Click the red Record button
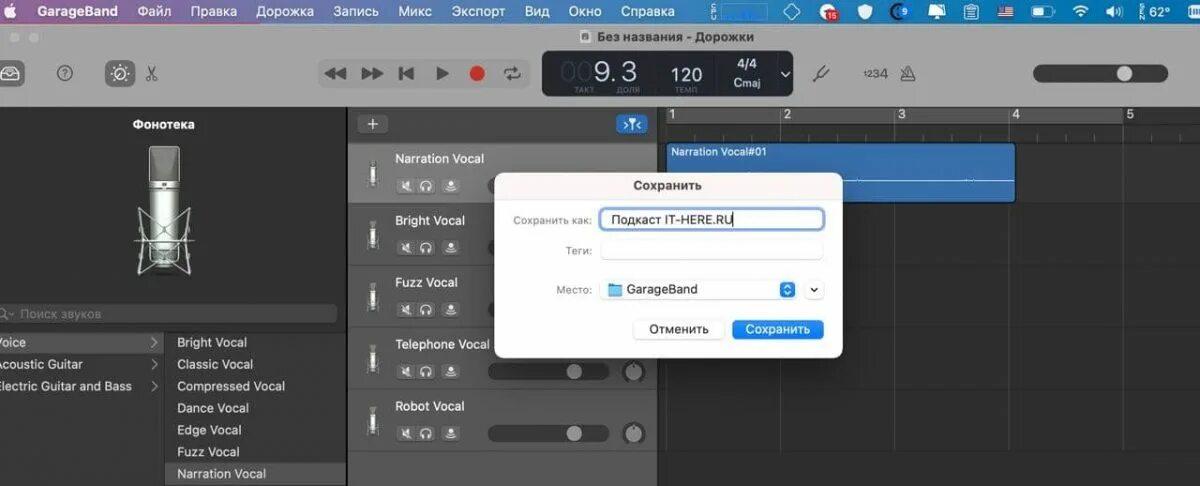Viewport: 1200px width, 486px height. (x=477, y=74)
